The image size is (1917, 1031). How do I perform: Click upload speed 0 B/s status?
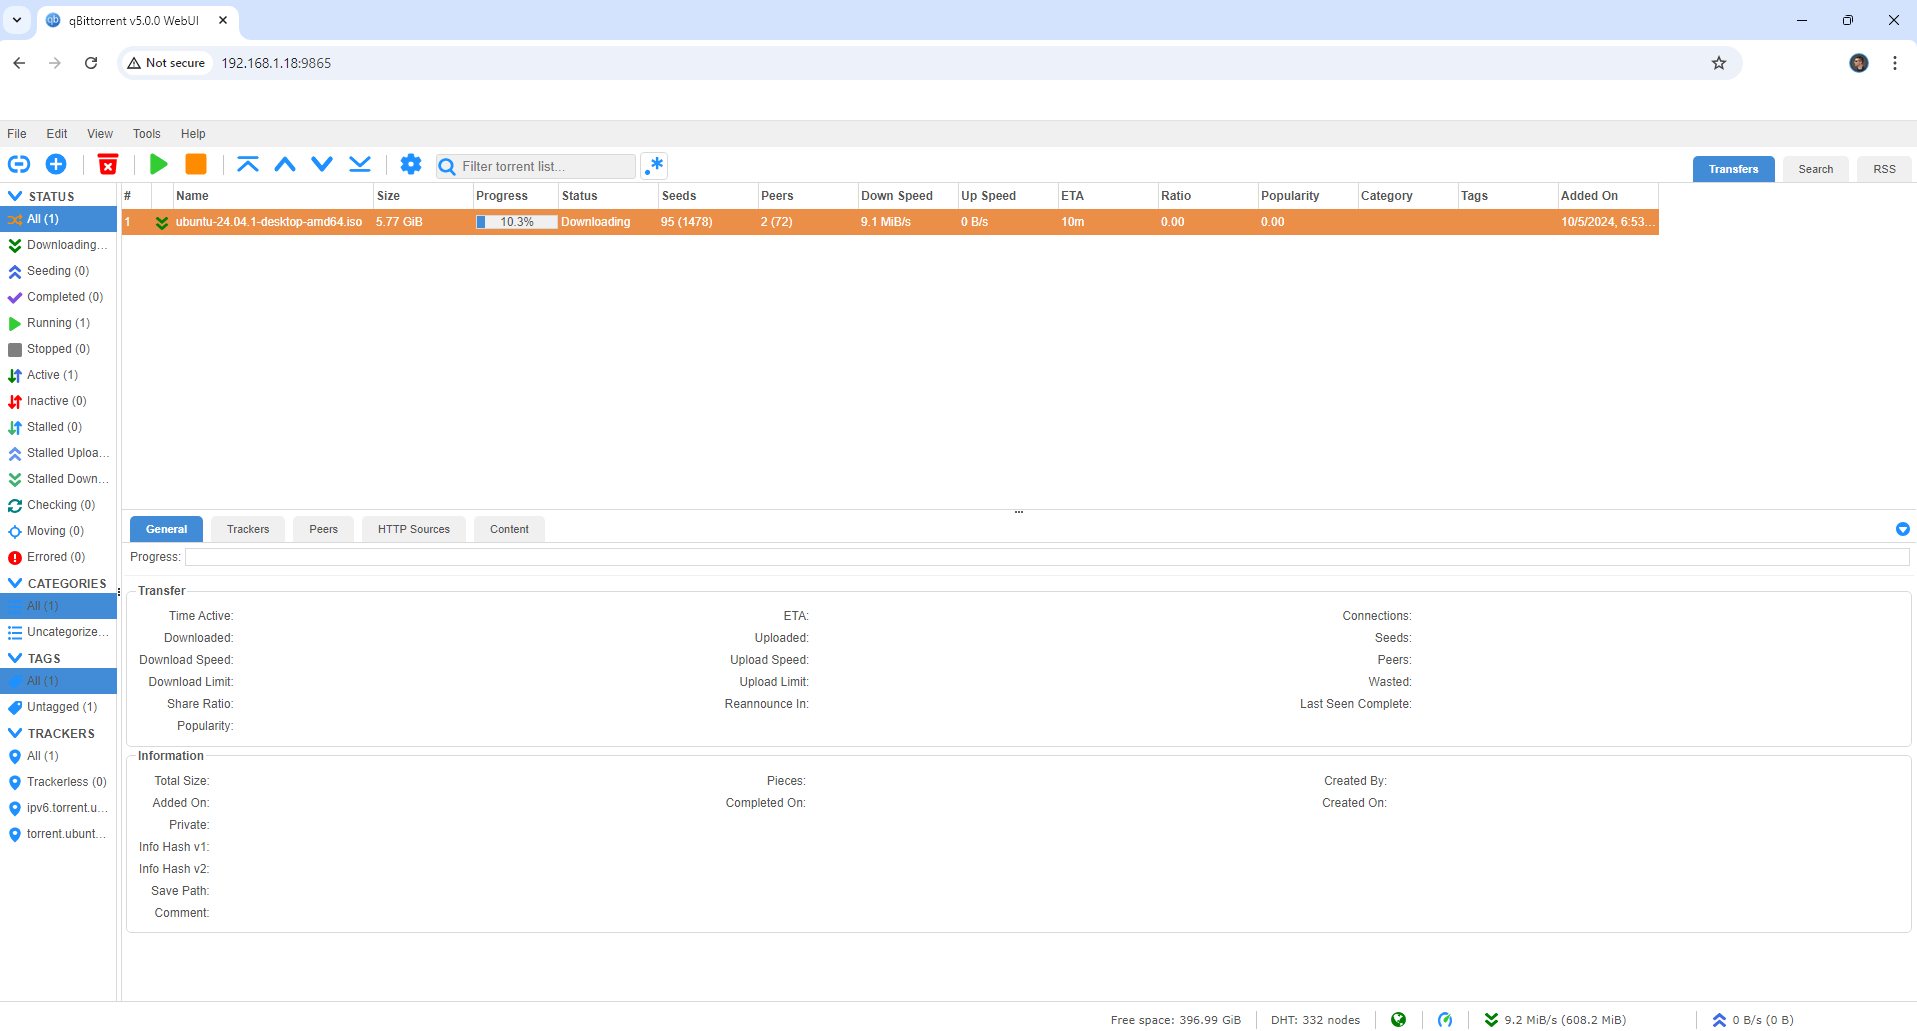click(x=1753, y=1020)
